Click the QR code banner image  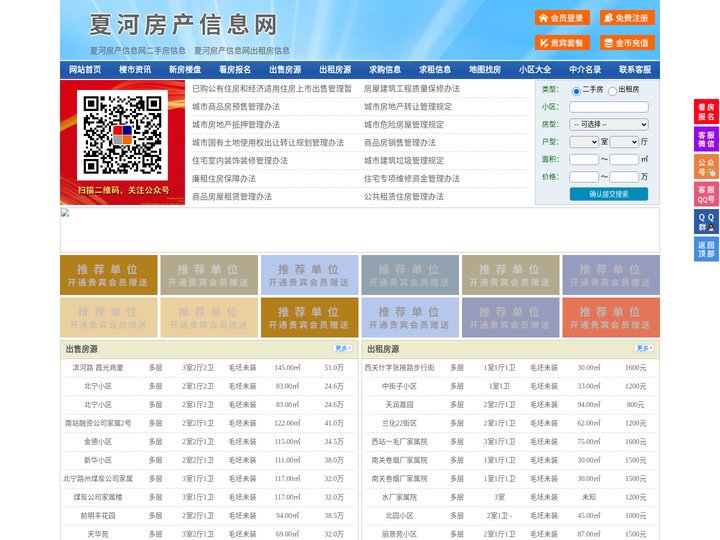coord(123,143)
